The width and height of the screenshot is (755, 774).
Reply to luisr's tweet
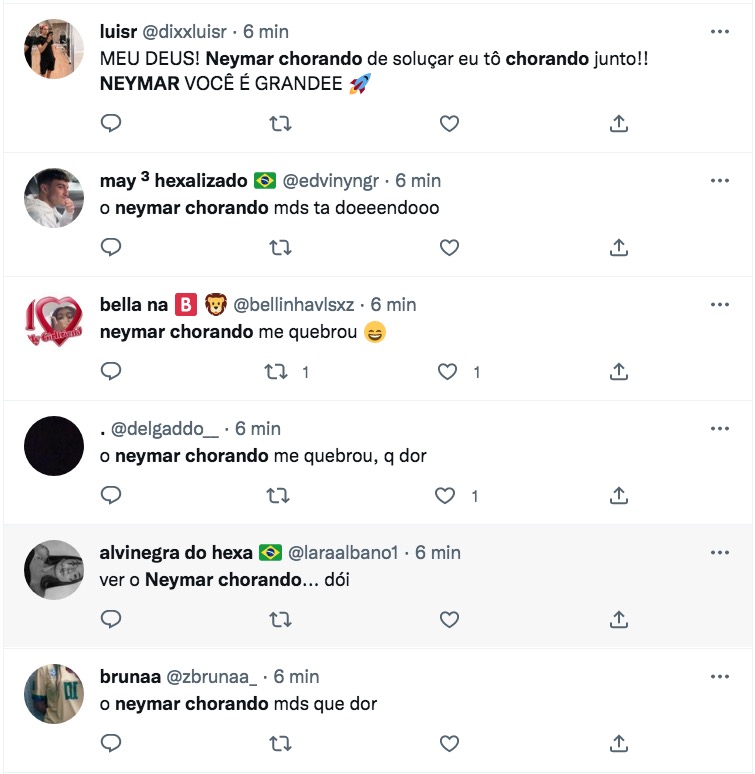click(x=112, y=123)
